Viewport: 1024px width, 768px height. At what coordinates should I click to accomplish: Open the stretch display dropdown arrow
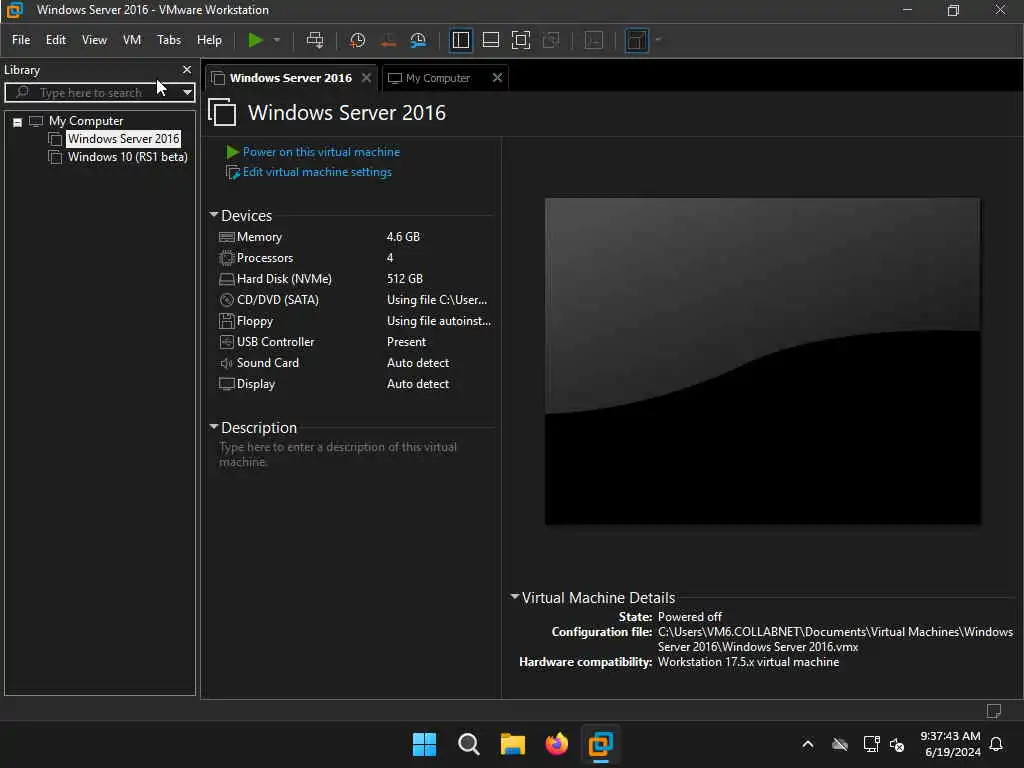click(658, 40)
